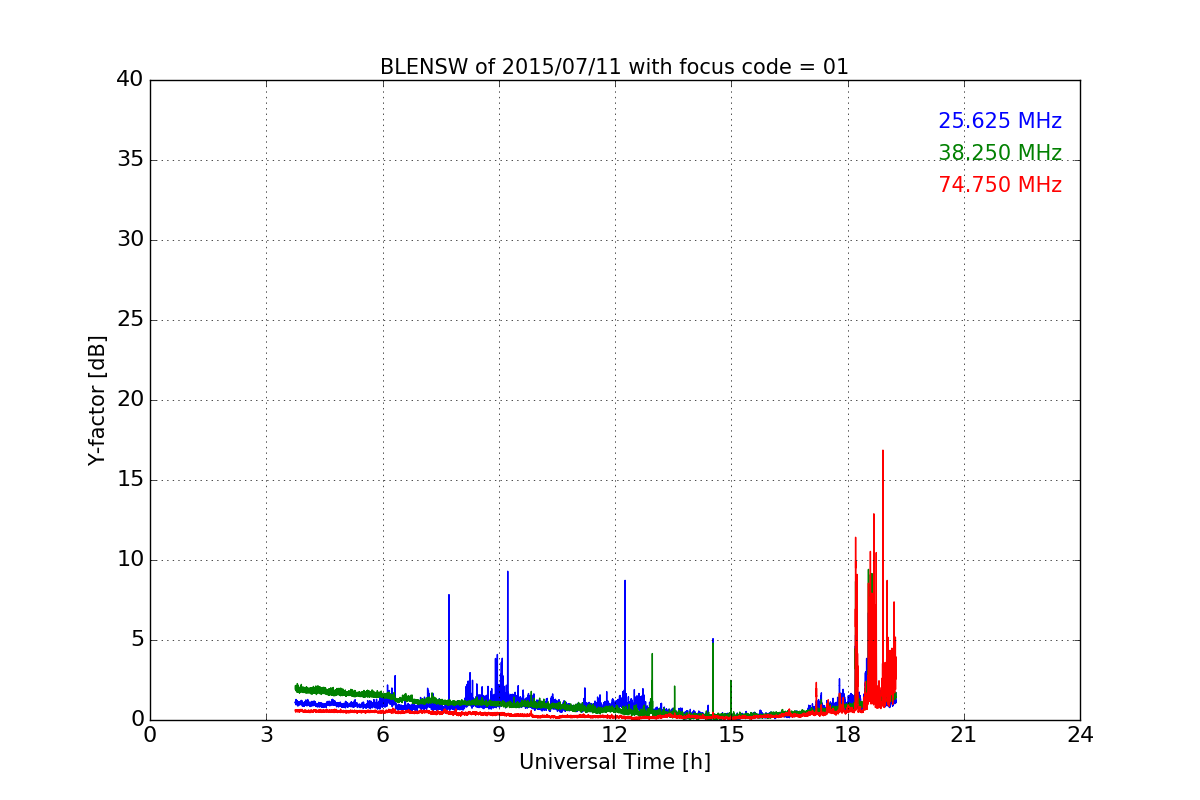
Task: Click the x-axis tick label 15
Action: click(x=731, y=735)
